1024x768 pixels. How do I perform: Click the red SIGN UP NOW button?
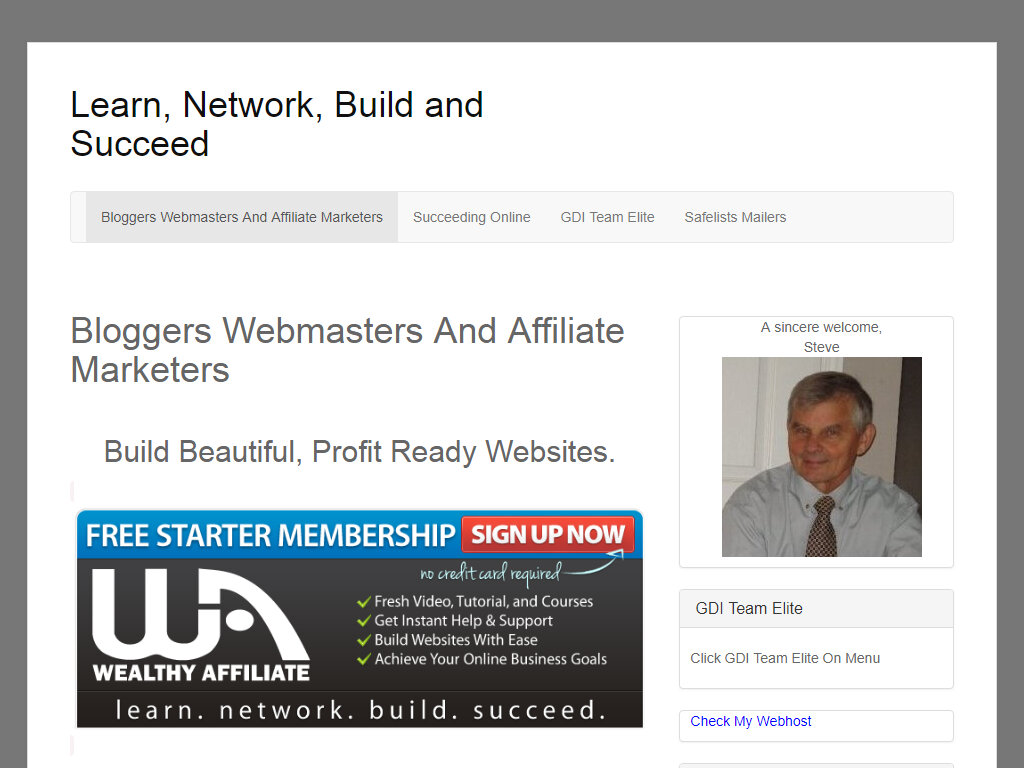(548, 534)
